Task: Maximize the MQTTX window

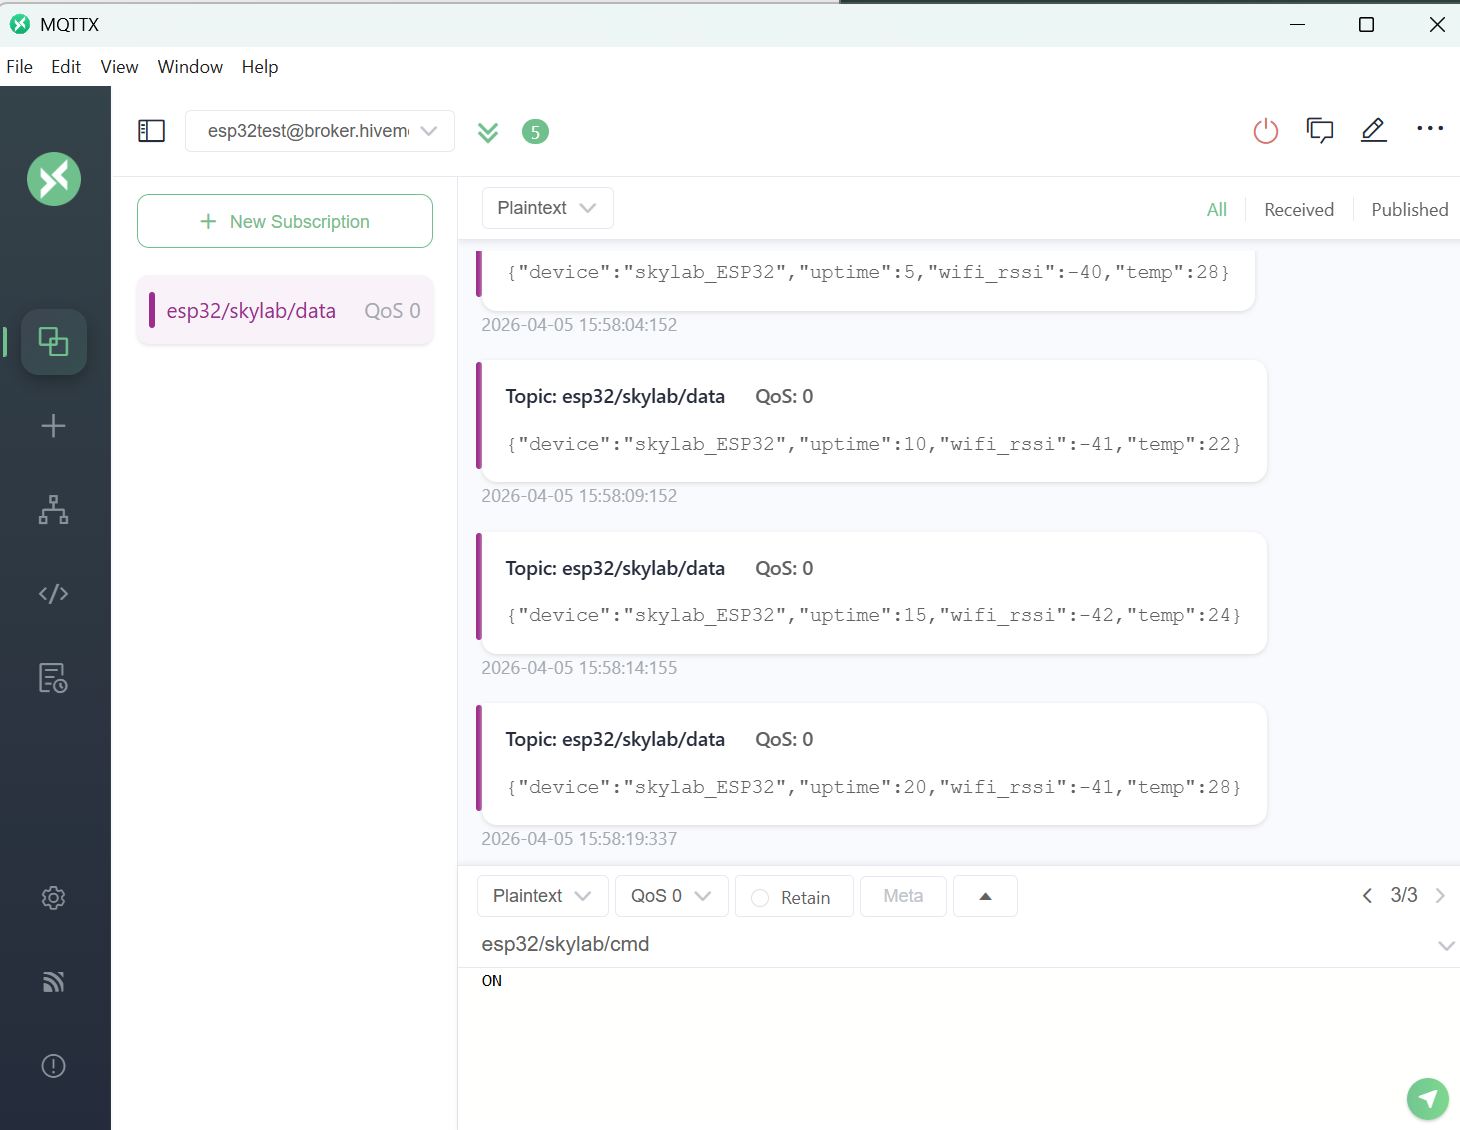Action: pyautogui.click(x=1366, y=24)
